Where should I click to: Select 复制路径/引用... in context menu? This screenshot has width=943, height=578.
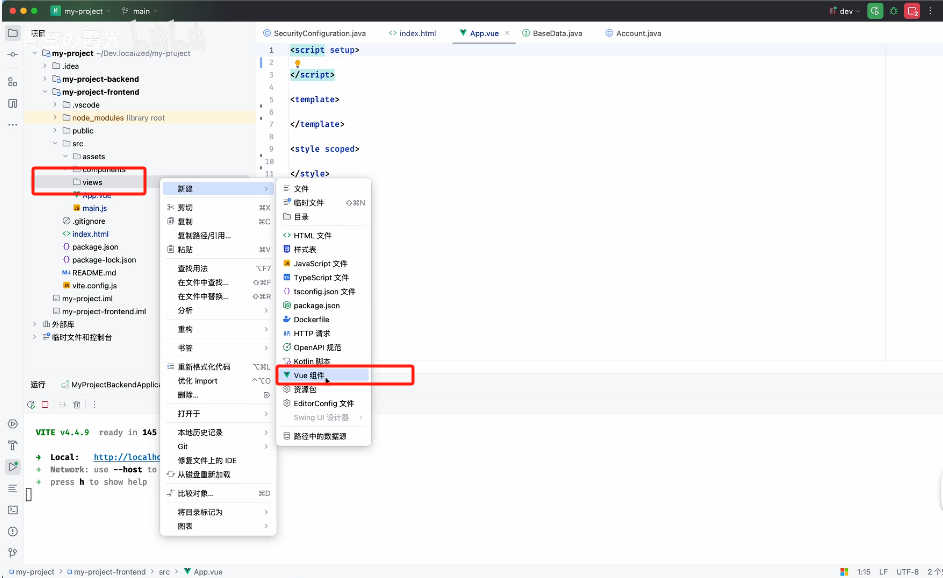pos(218,235)
